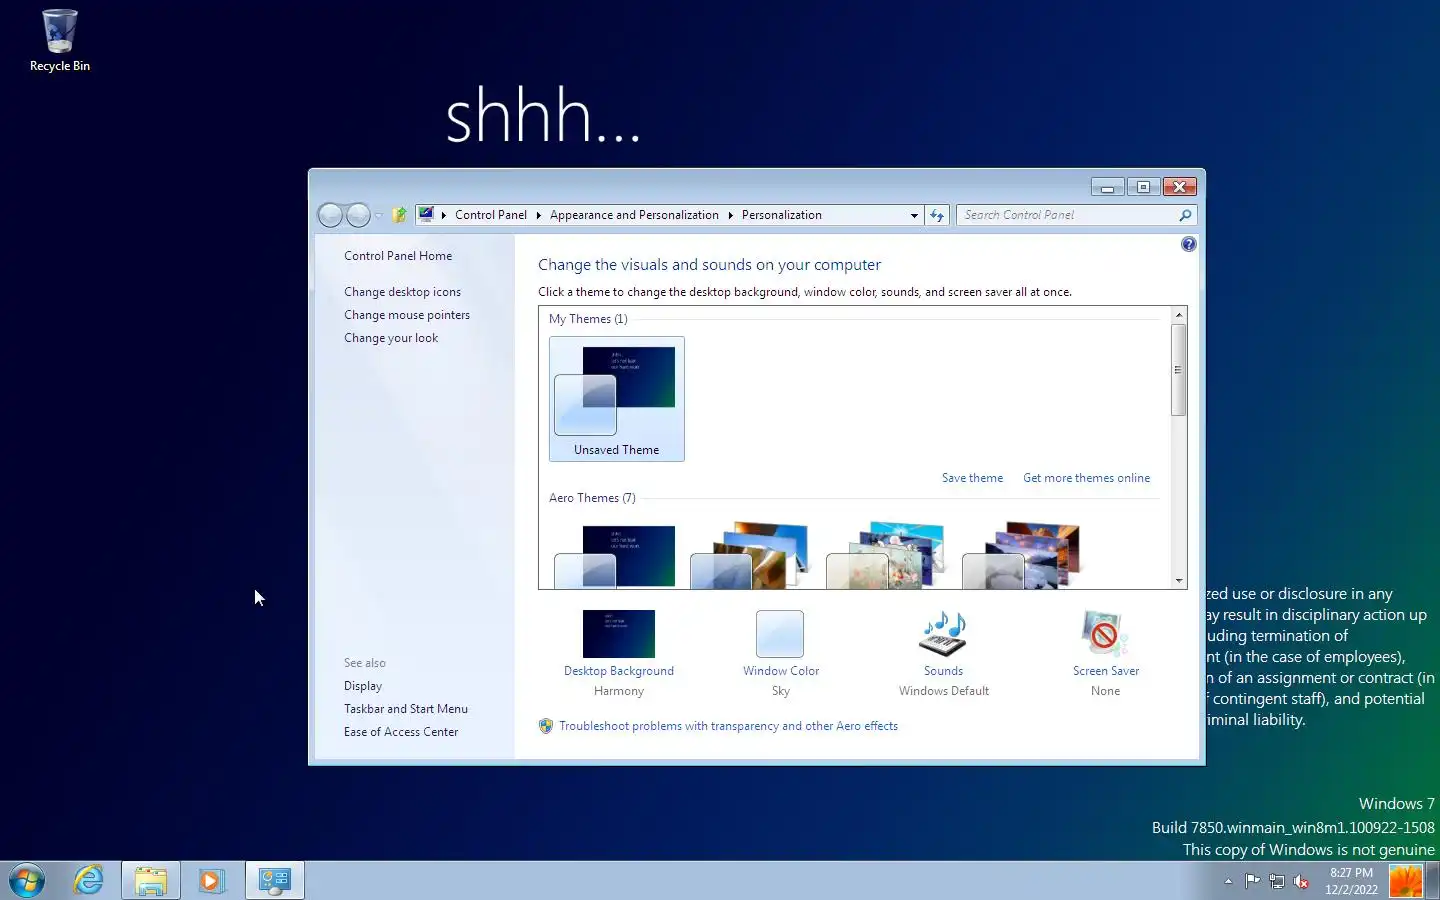
Task: Click the Control Panel computer icon in address bar
Action: [426, 214]
